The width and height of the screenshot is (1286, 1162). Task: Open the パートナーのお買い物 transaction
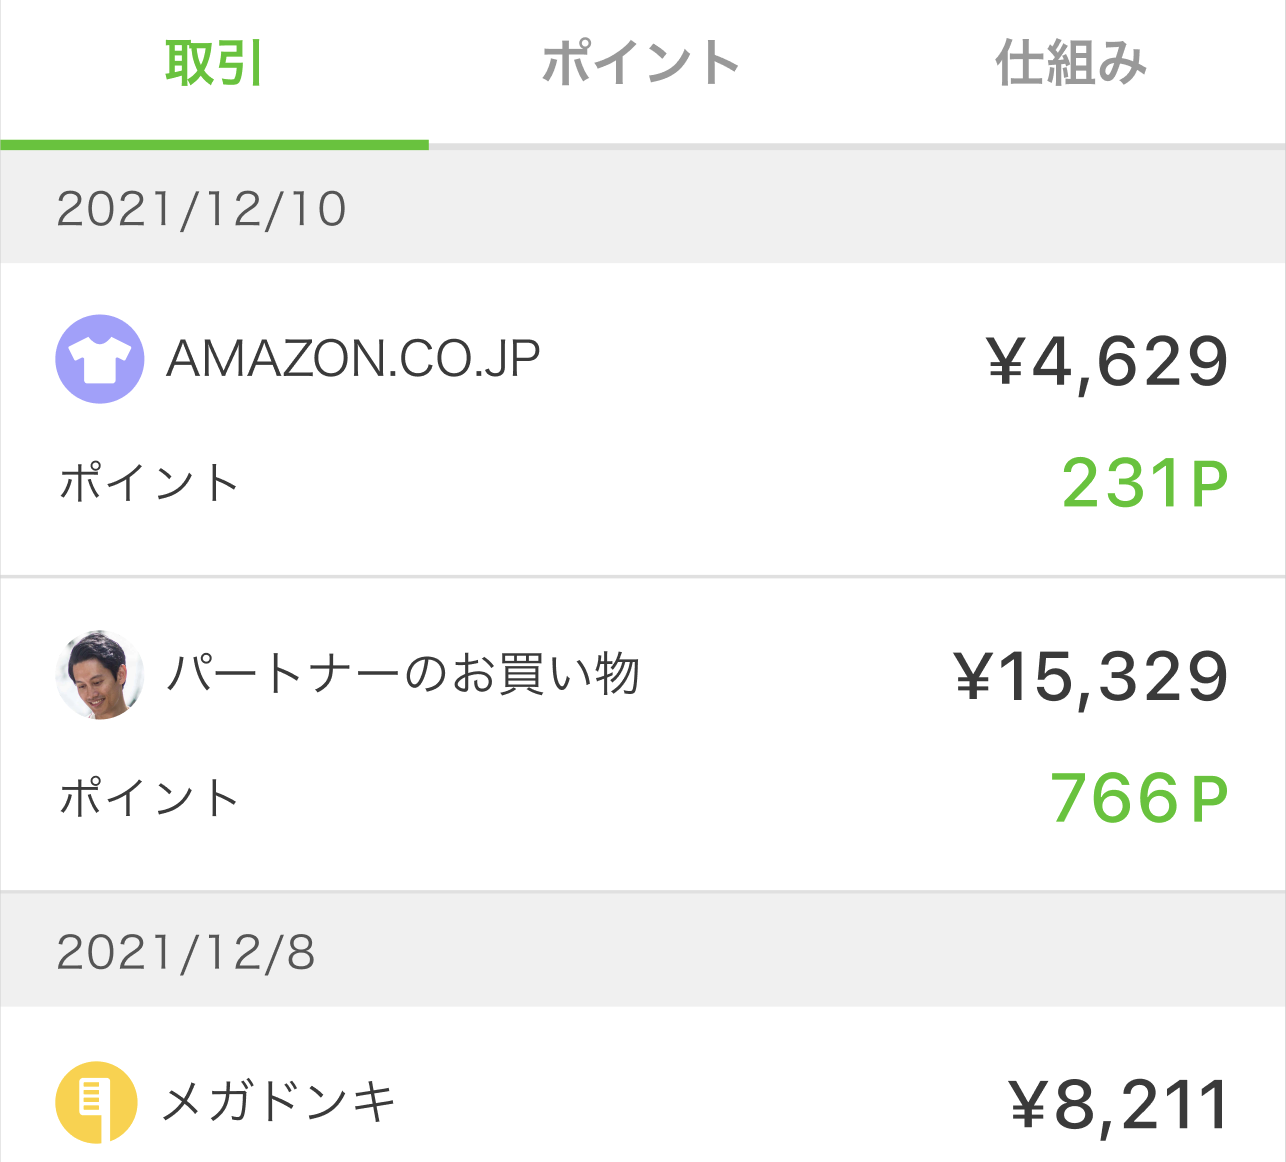402,675
